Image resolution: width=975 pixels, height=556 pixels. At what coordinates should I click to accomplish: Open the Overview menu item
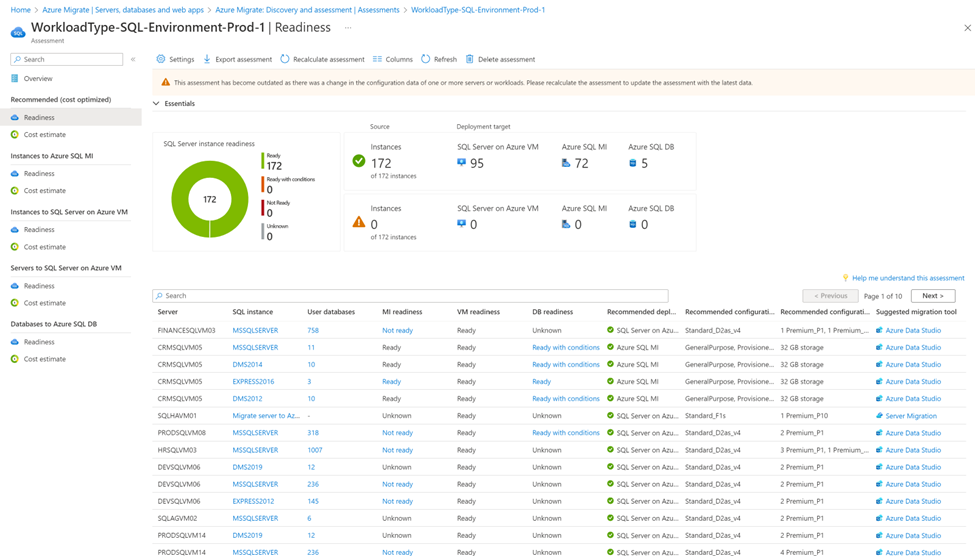tap(38, 78)
